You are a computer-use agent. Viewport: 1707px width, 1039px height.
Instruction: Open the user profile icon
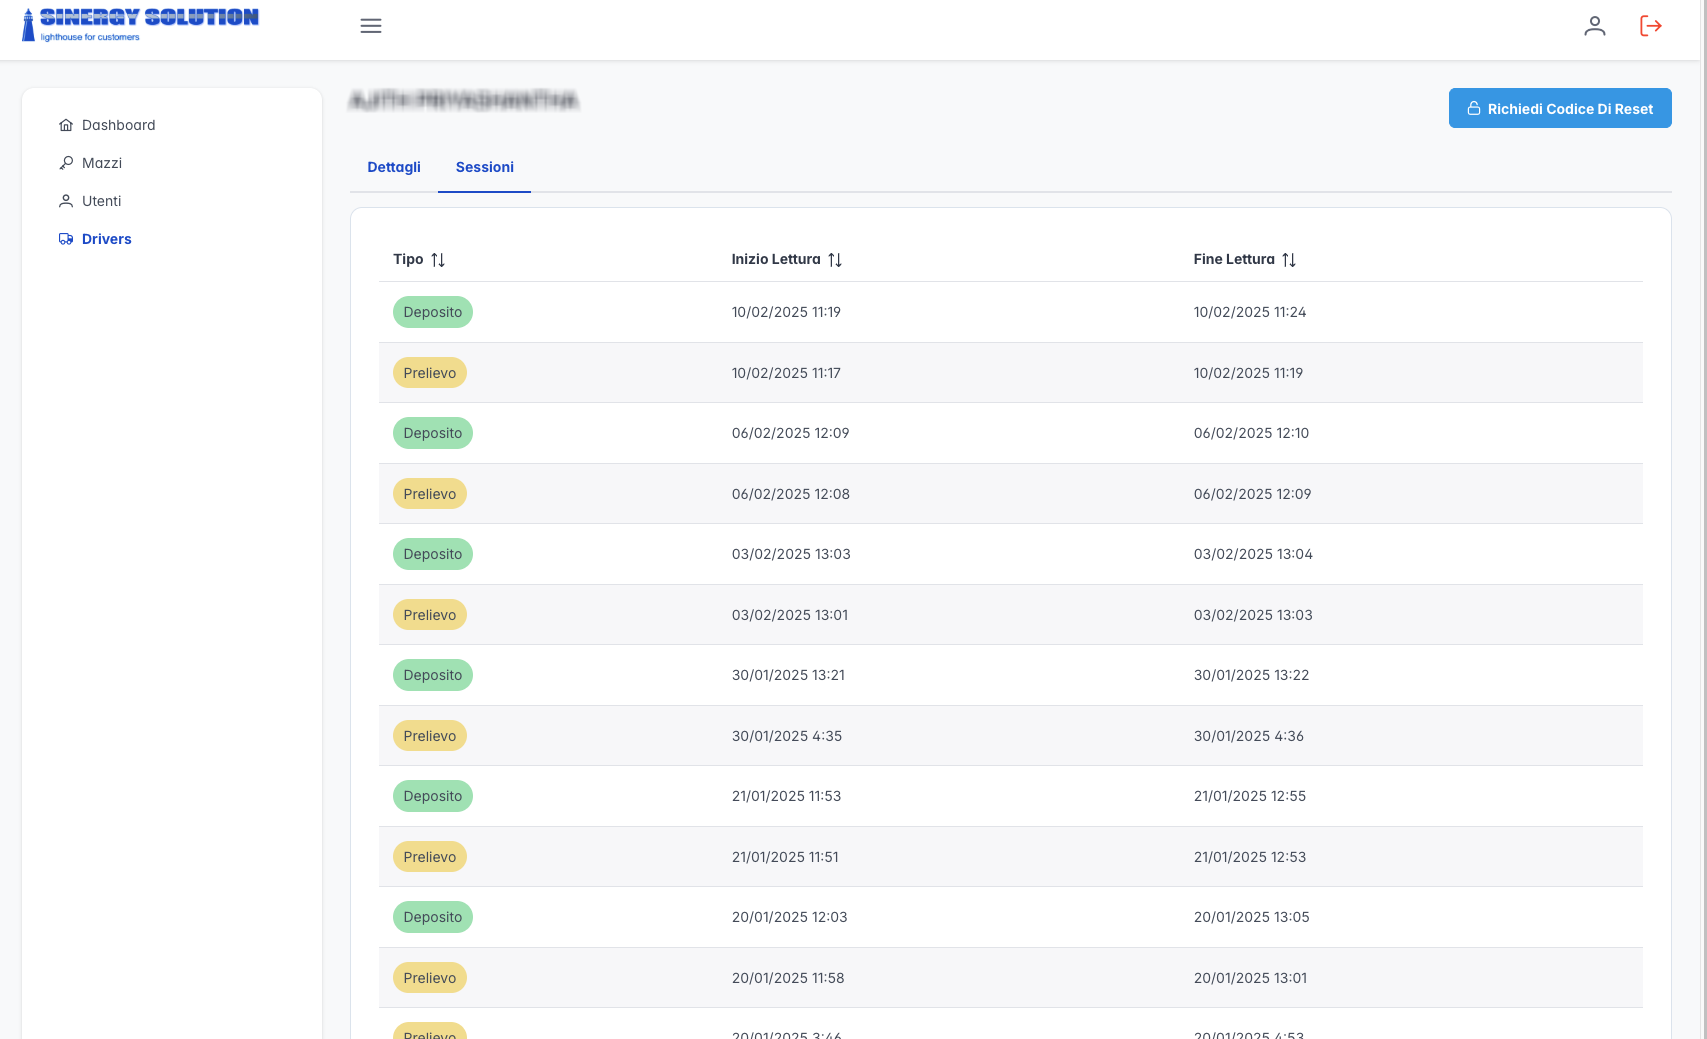click(1595, 26)
